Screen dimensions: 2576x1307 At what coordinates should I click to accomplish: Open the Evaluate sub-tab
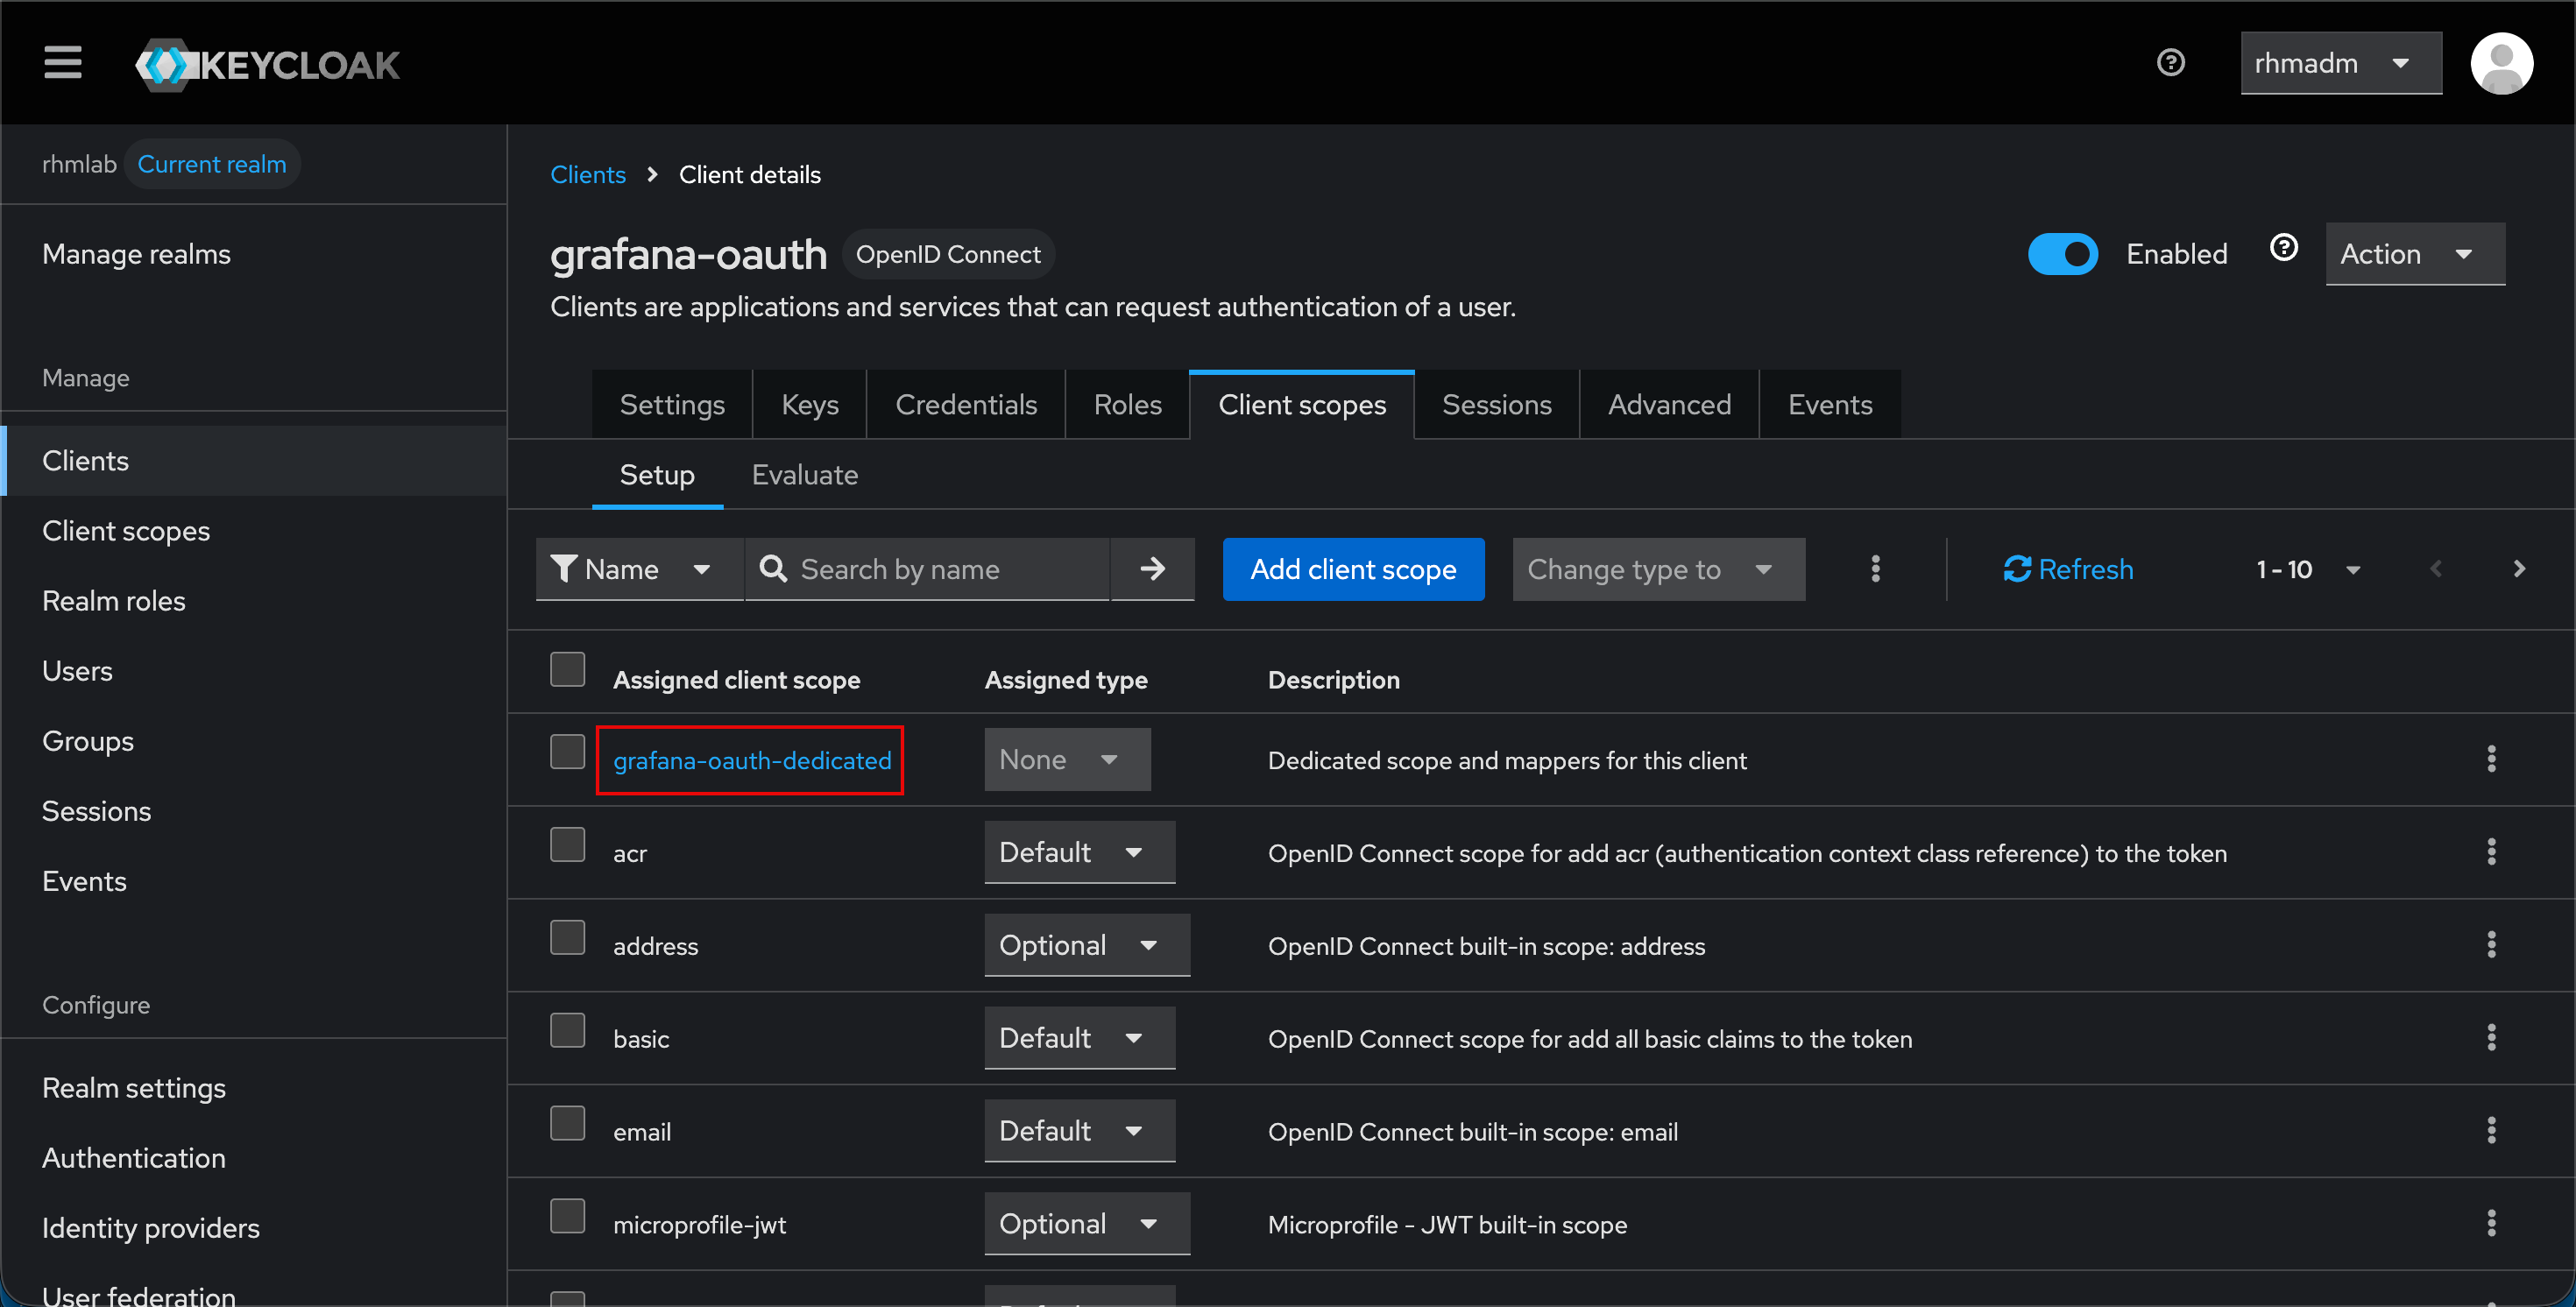point(804,475)
